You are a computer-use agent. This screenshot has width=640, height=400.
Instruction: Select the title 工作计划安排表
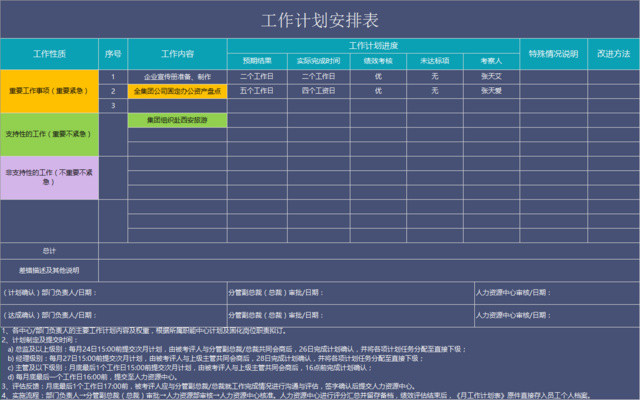pos(320,20)
